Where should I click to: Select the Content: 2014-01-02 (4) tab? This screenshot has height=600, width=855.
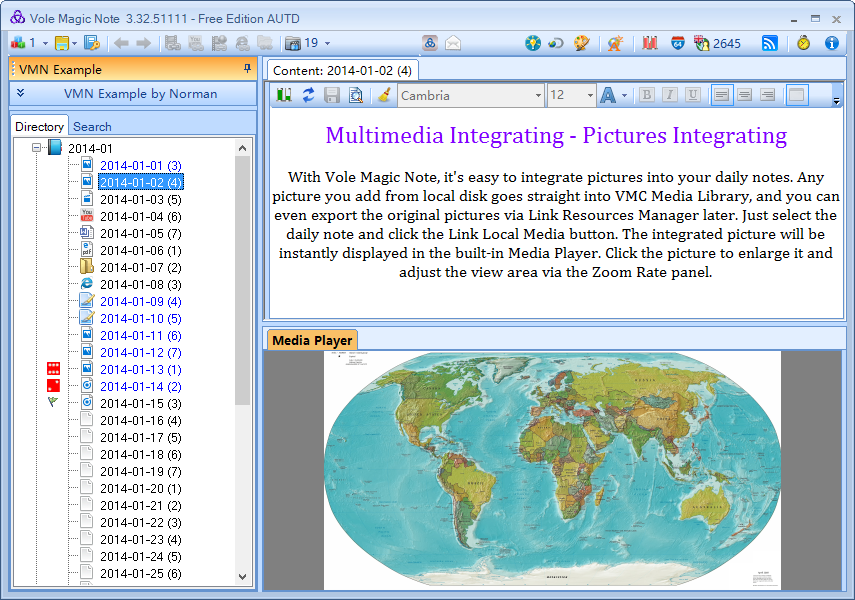[x=342, y=70]
